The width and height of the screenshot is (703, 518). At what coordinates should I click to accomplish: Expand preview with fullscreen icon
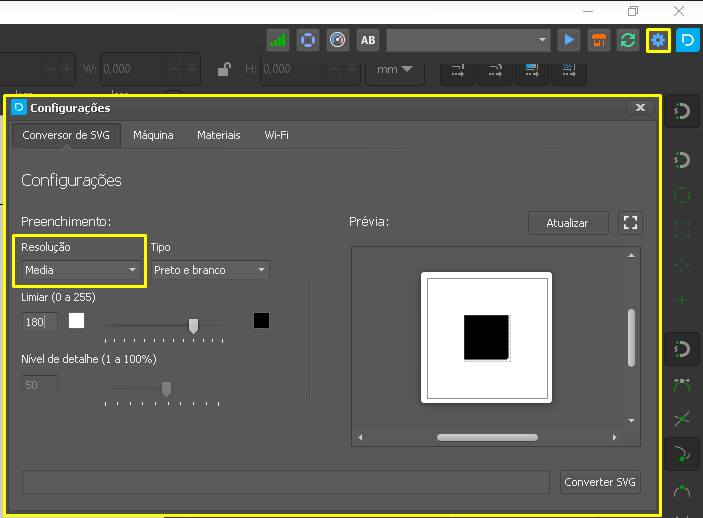[630, 223]
